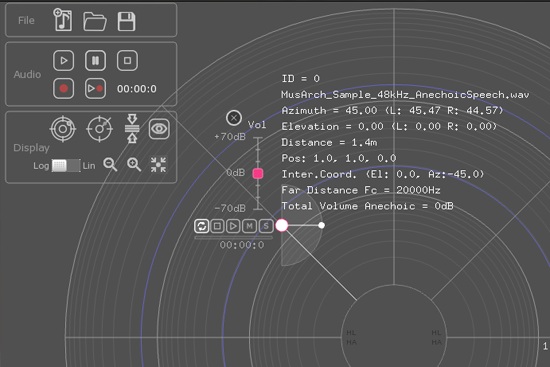The height and width of the screenshot is (367, 550).
Task: Click the play-and-record button
Action: pos(95,88)
